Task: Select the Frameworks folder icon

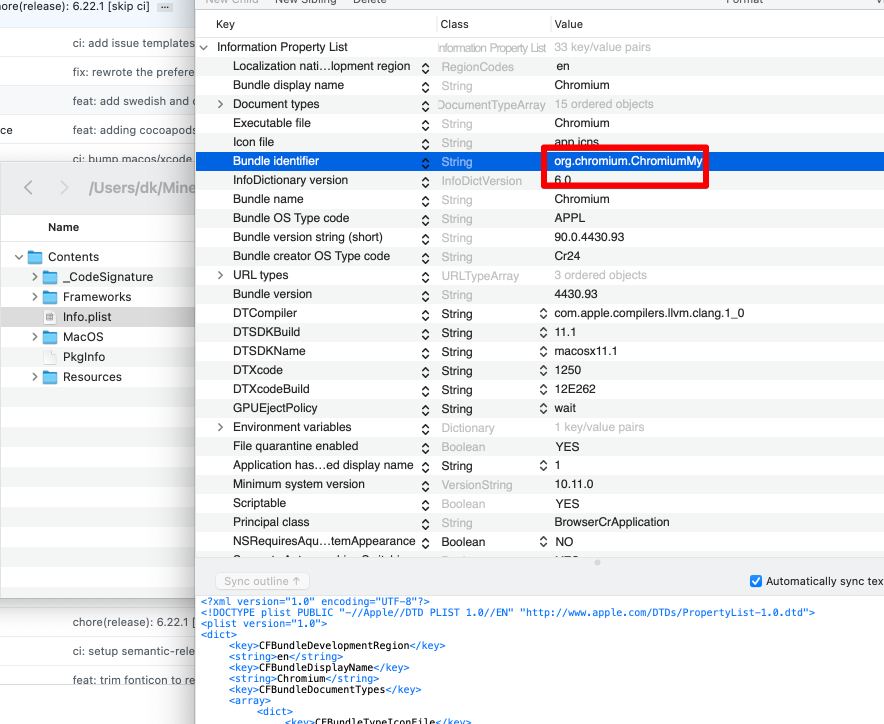Action: (x=50, y=297)
